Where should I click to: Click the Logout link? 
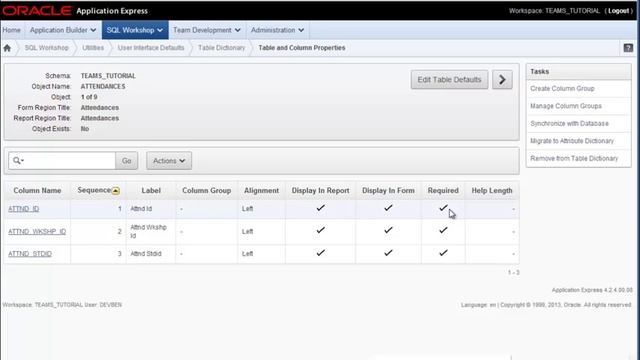pyautogui.click(x=618, y=11)
